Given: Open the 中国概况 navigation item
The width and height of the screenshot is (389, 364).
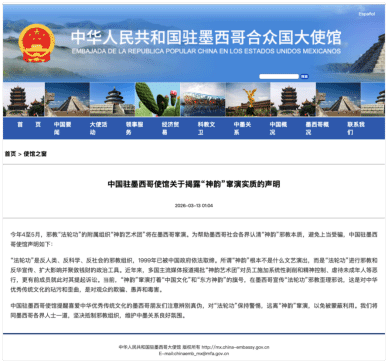Looking at the screenshot, I should click(278, 128).
